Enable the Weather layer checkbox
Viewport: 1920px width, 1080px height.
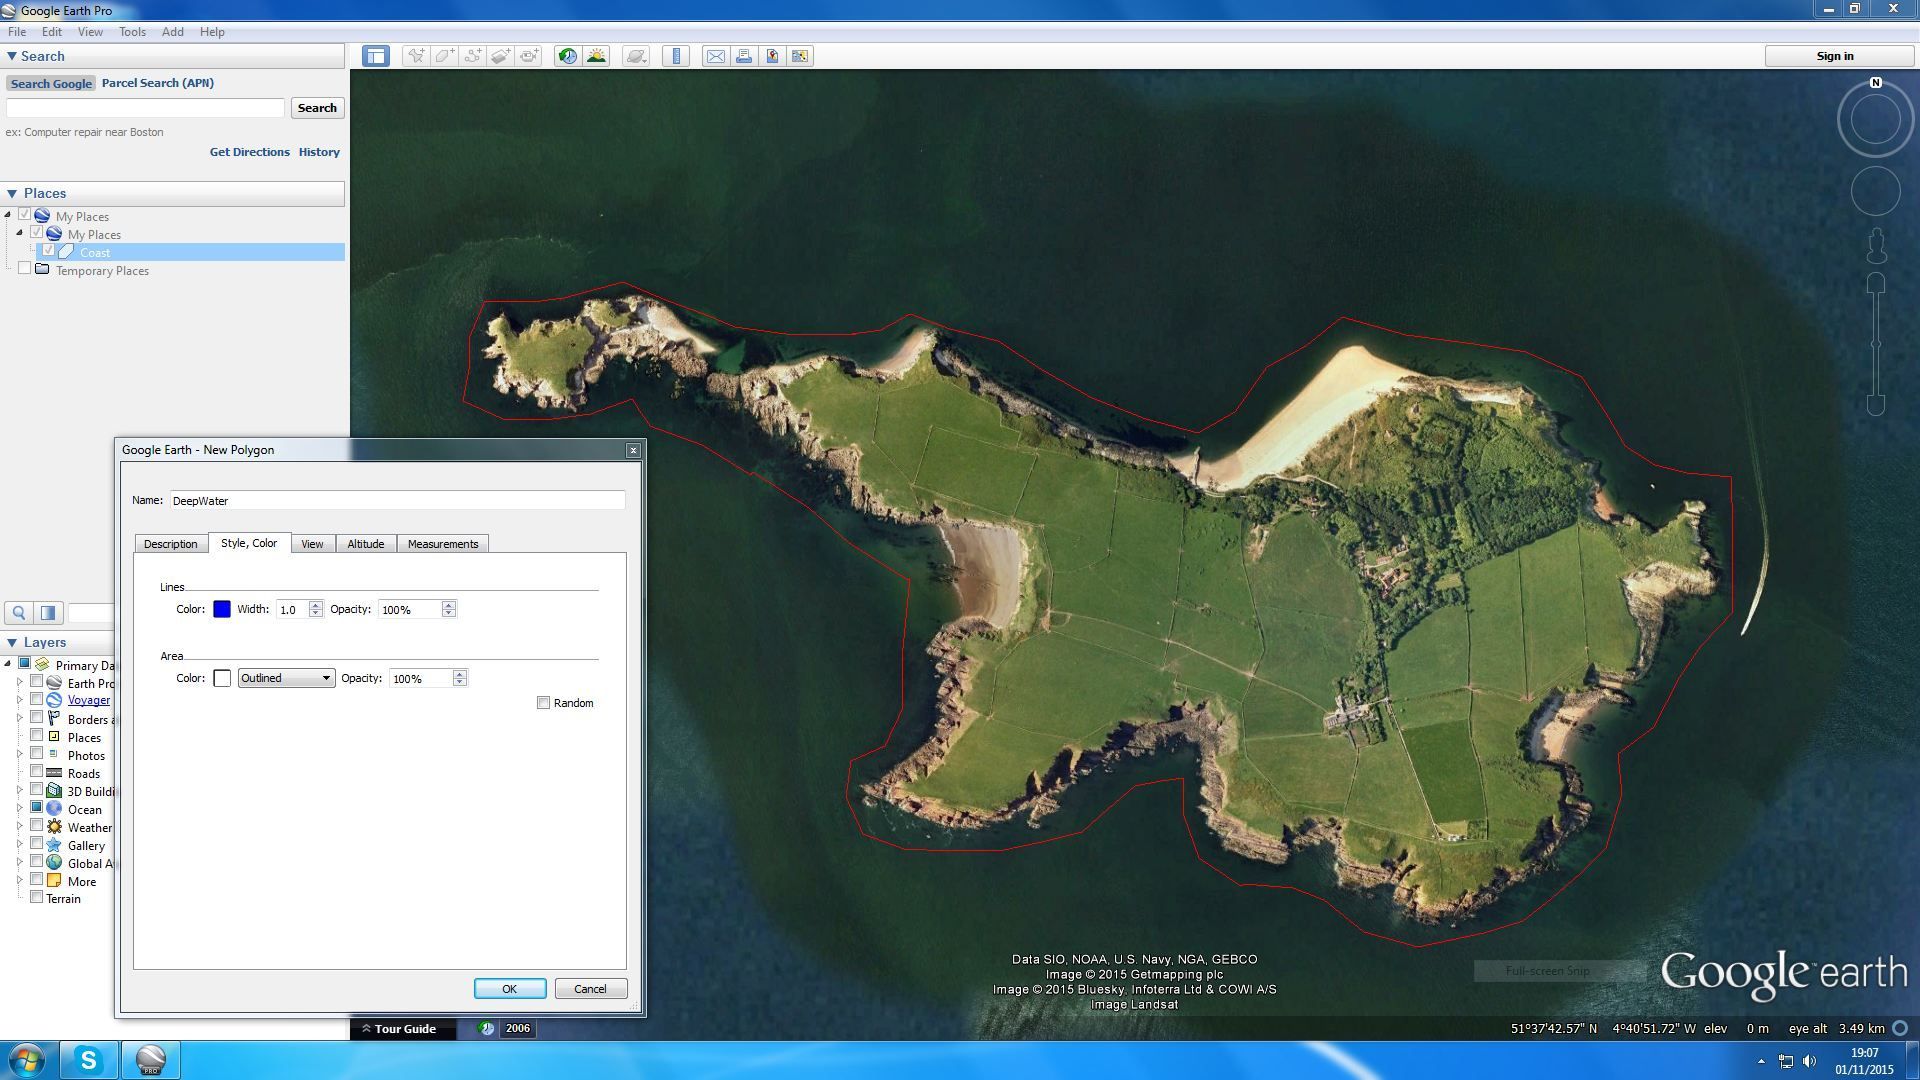37,826
